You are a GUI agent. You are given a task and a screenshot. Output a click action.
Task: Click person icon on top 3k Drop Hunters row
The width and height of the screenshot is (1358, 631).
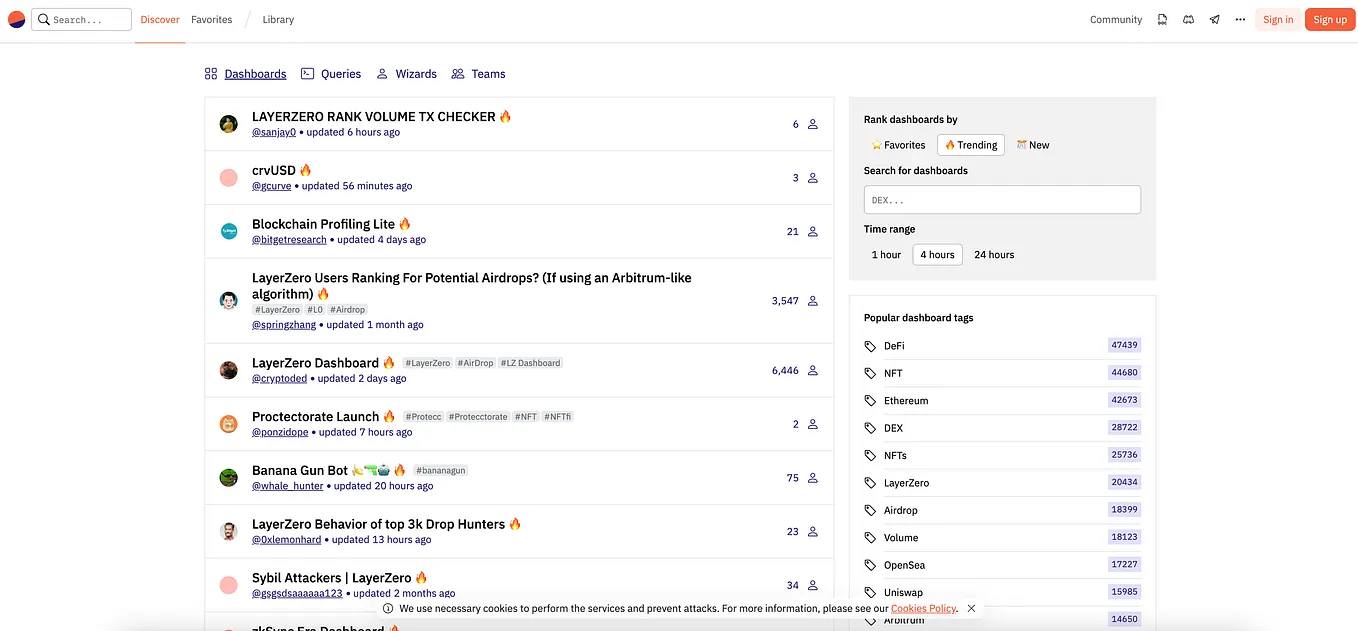click(x=813, y=532)
